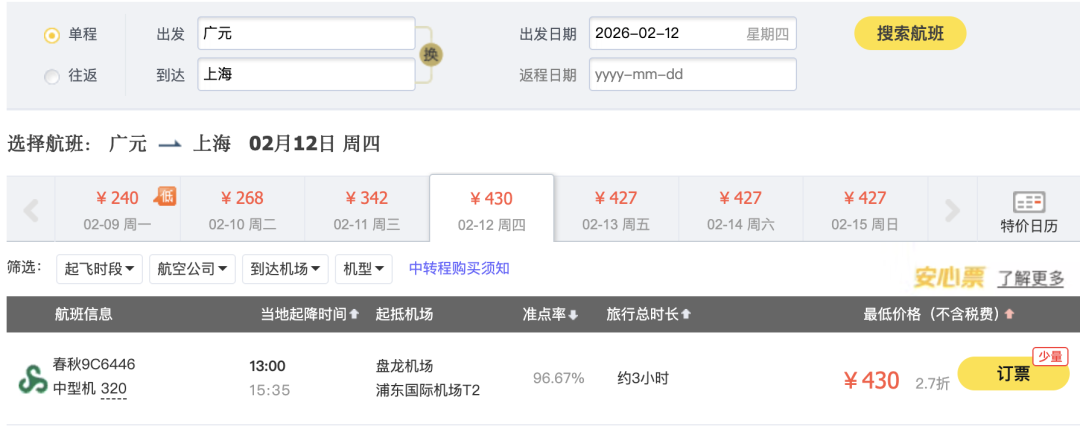
Task: Click the 2.7折 discount text
Action: [932, 383]
